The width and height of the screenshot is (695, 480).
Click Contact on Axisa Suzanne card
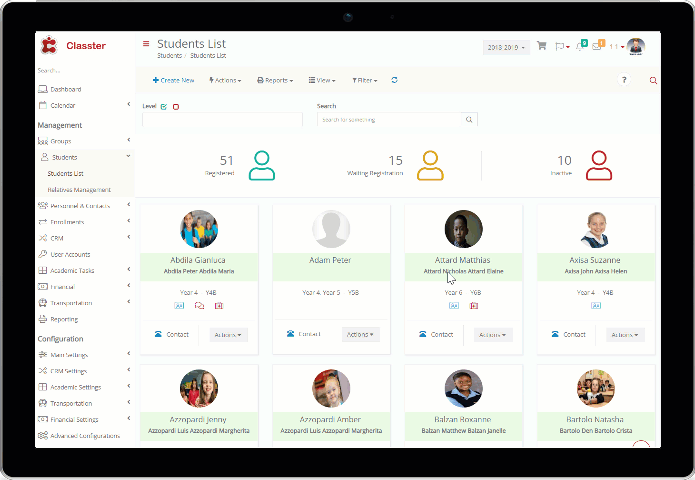(x=569, y=334)
